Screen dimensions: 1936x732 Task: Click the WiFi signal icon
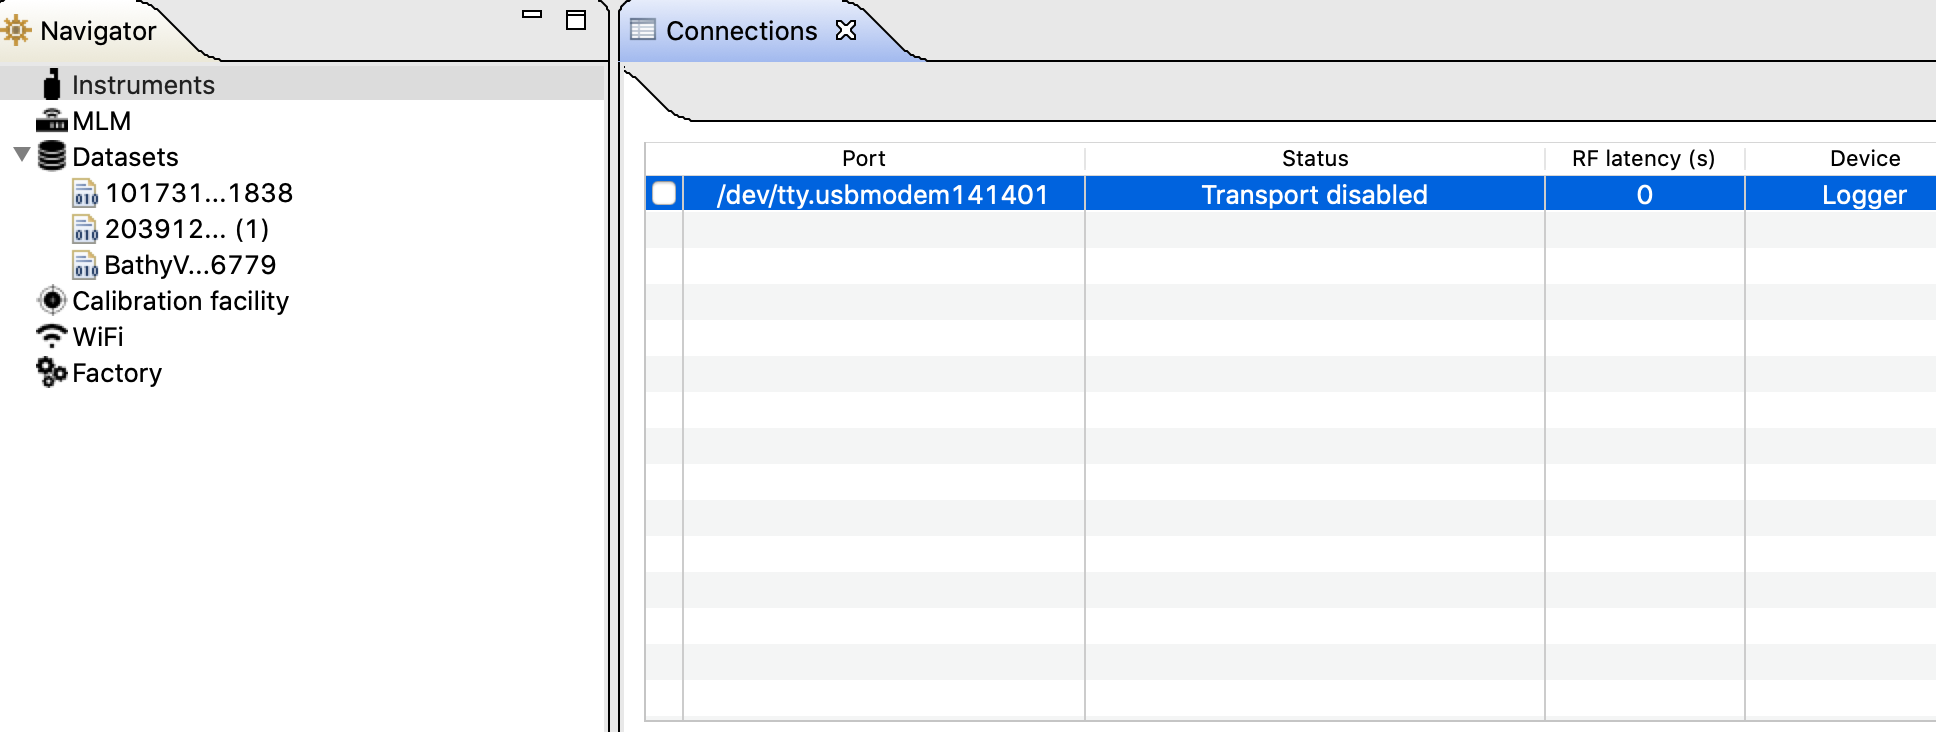(x=52, y=336)
